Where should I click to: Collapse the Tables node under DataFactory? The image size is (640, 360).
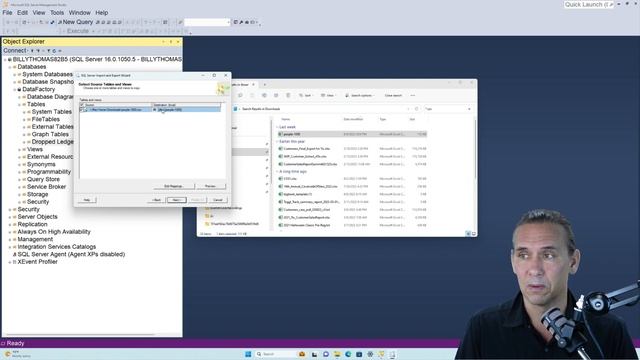tap(19, 104)
